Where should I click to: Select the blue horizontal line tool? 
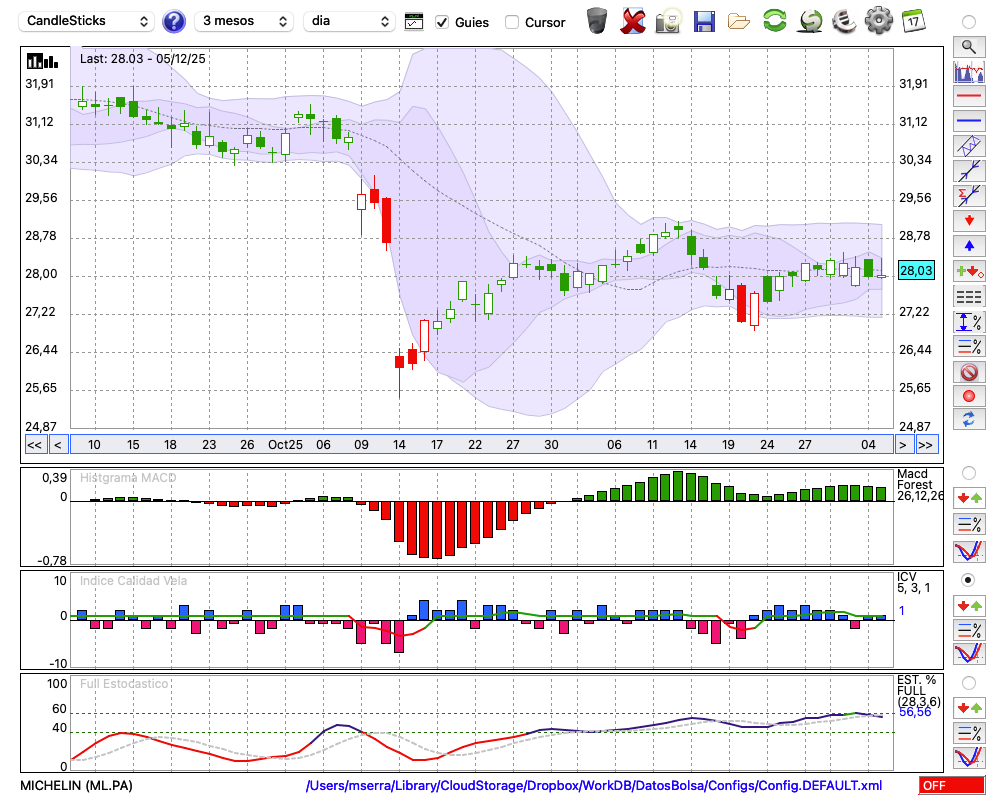point(968,121)
